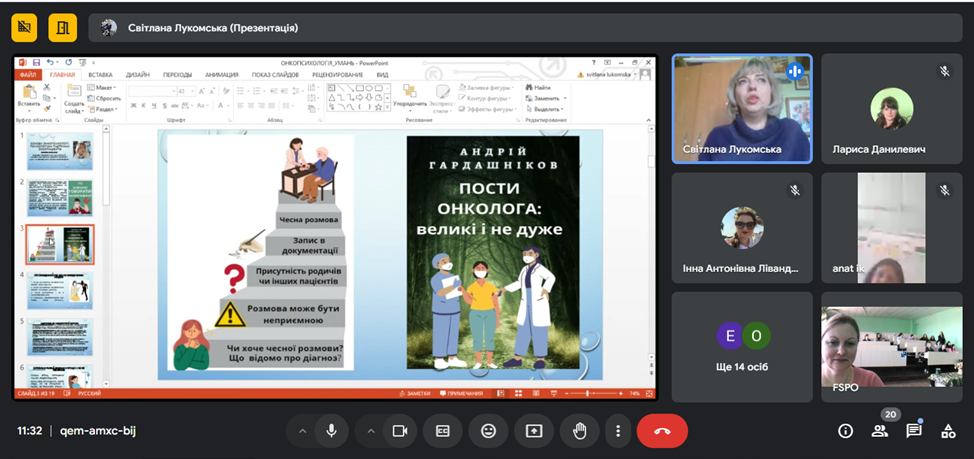Open the РЕЦЕНЗИРОВАНИЕ ribbon tab

[x=337, y=75]
